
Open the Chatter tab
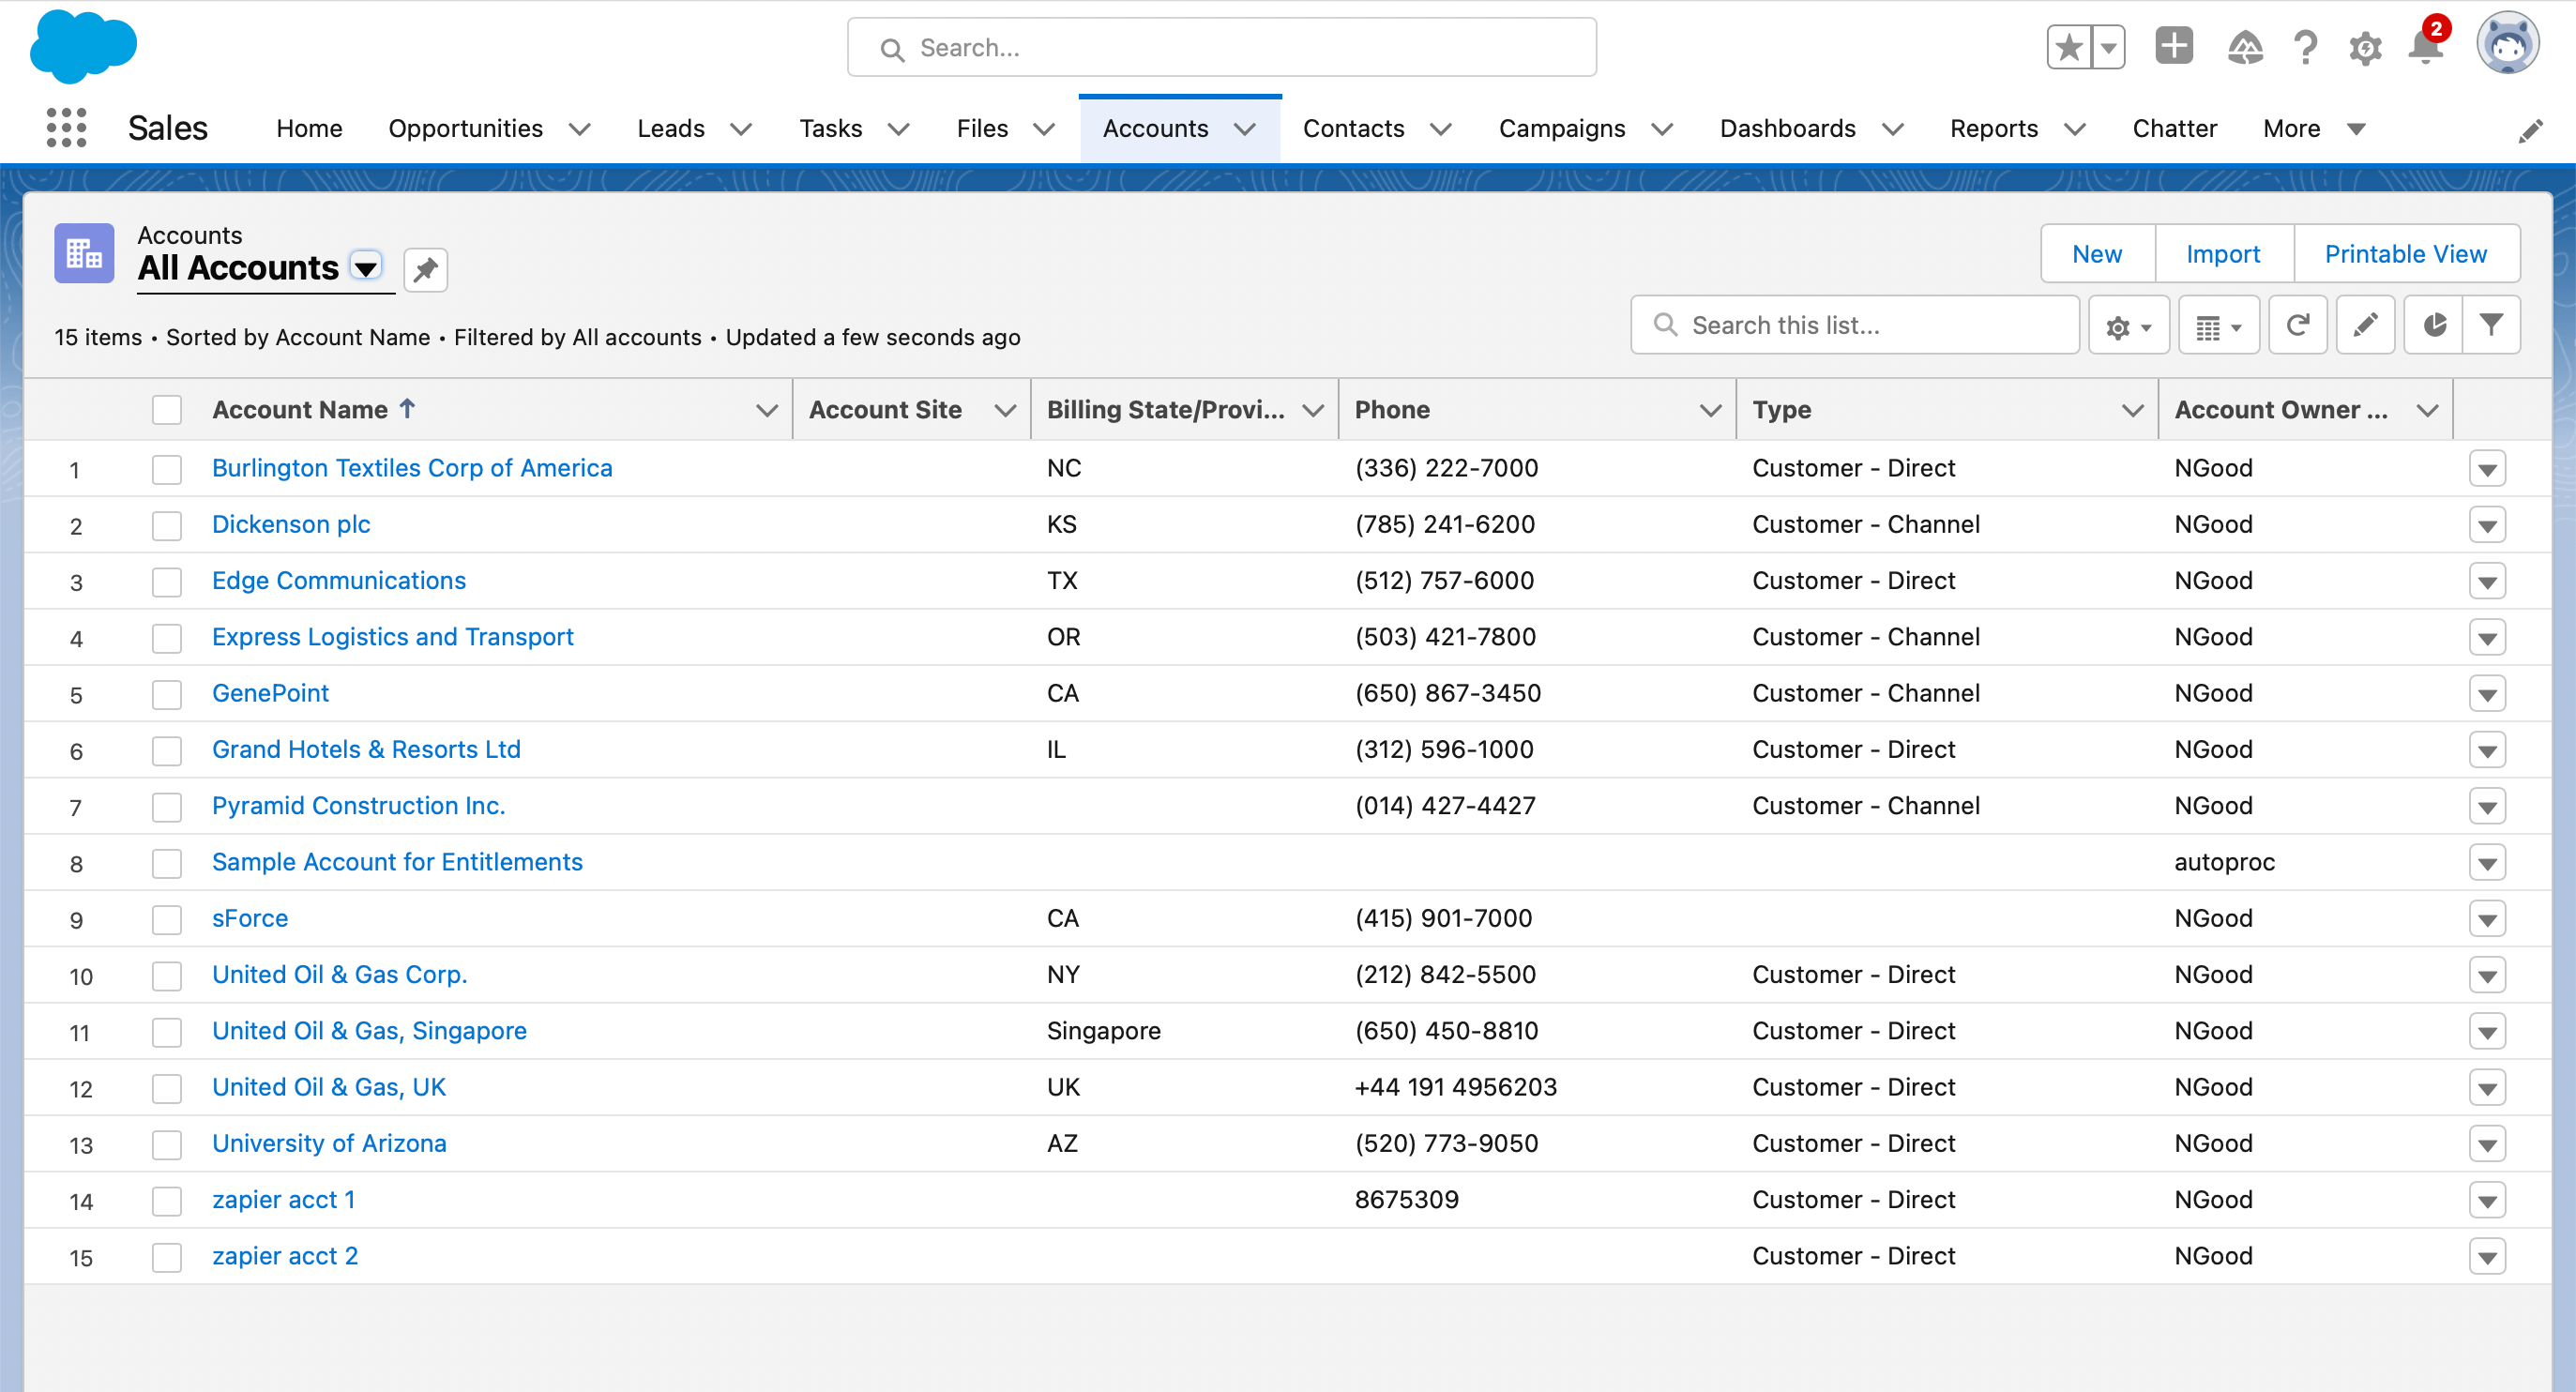(2175, 129)
